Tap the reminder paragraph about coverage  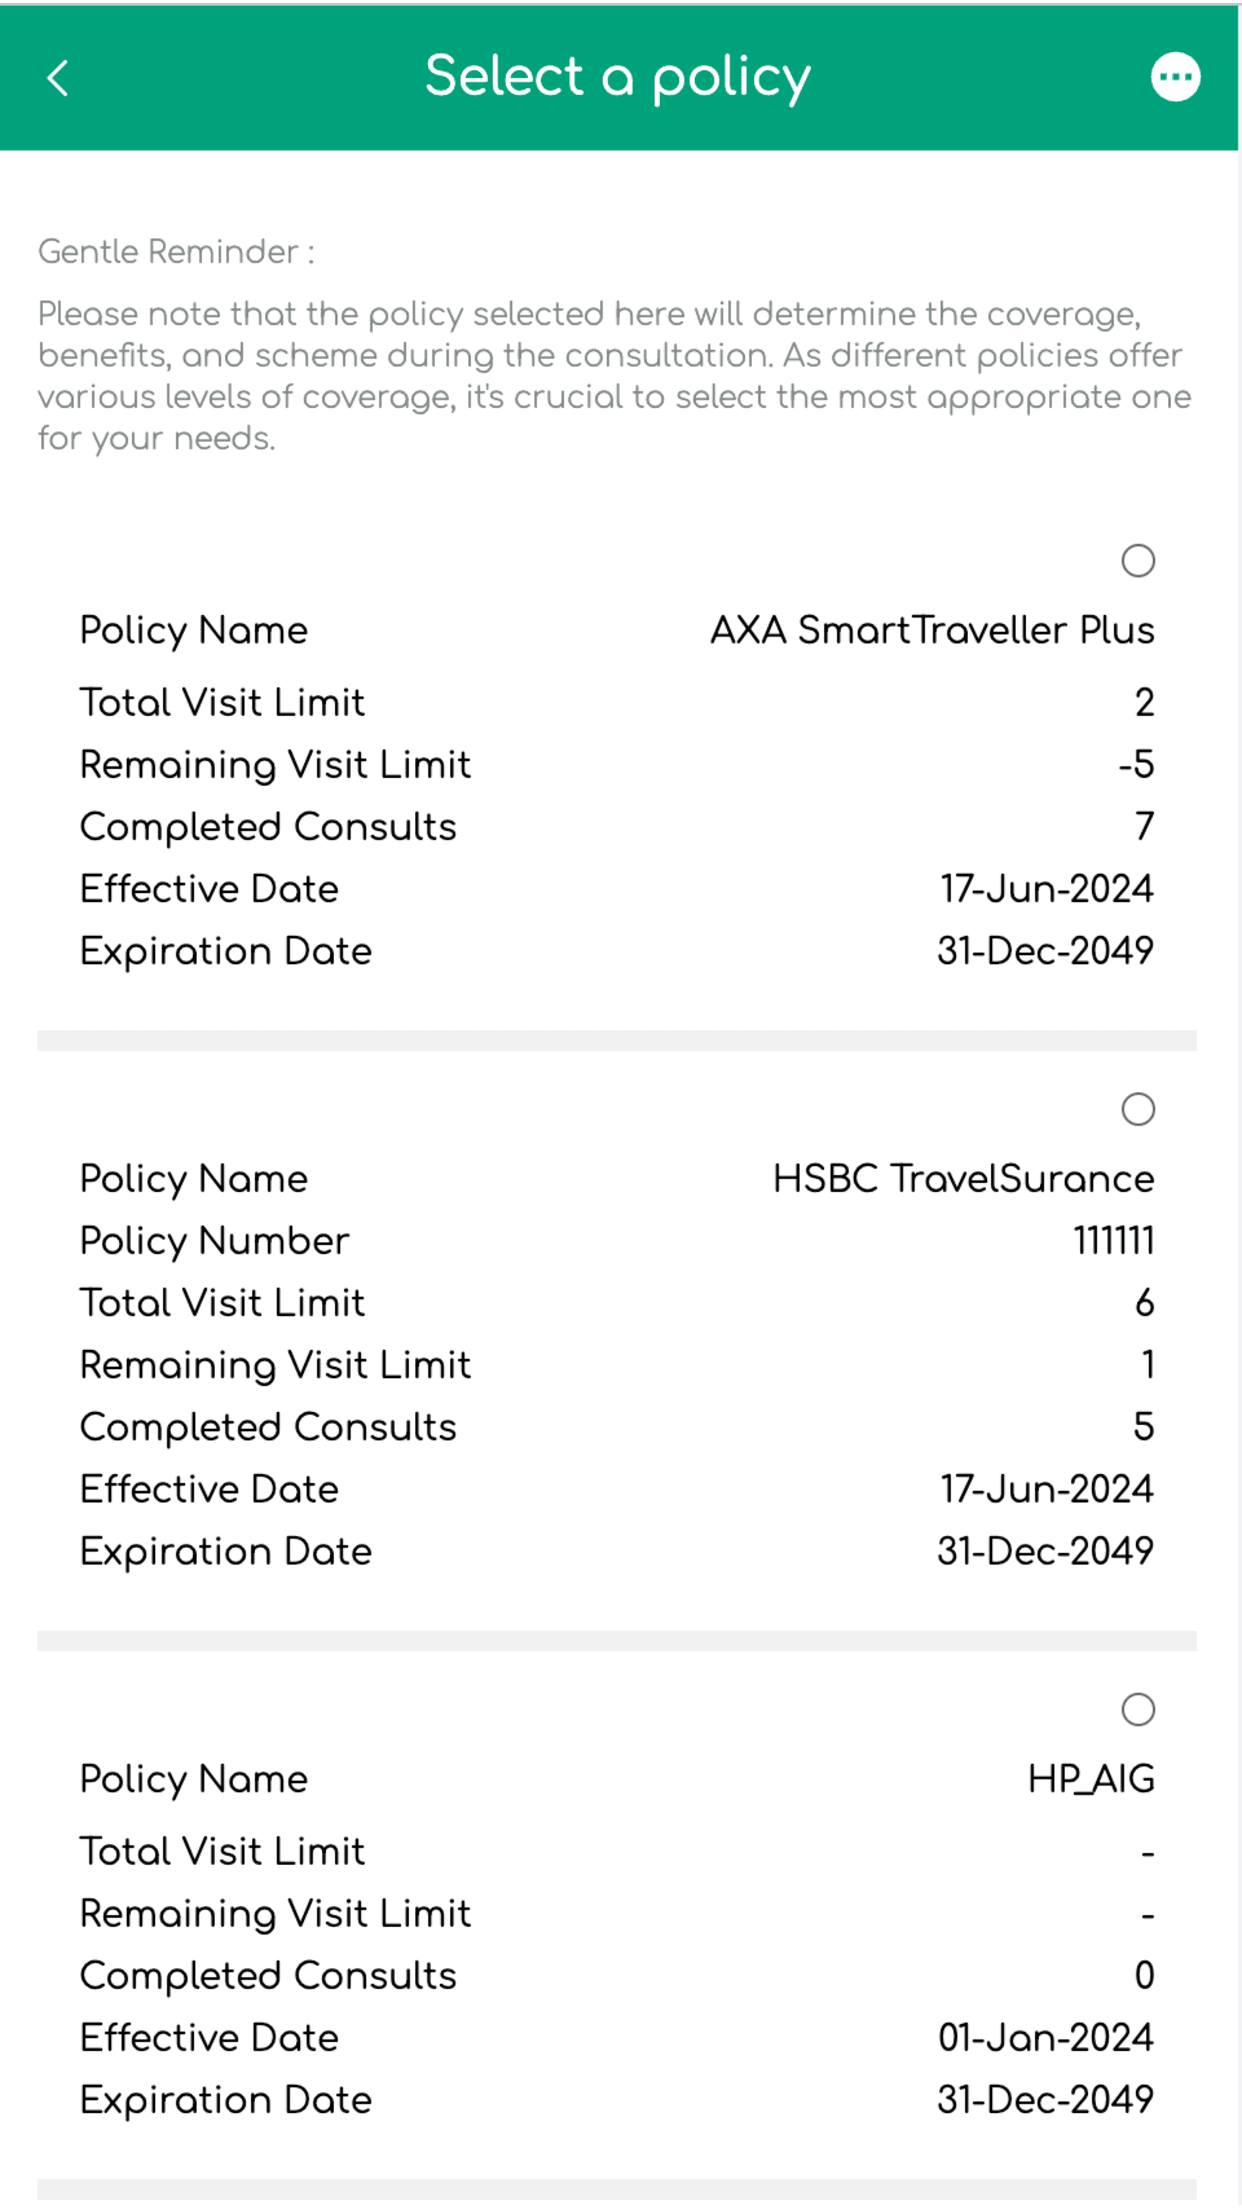(x=615, y=376)
